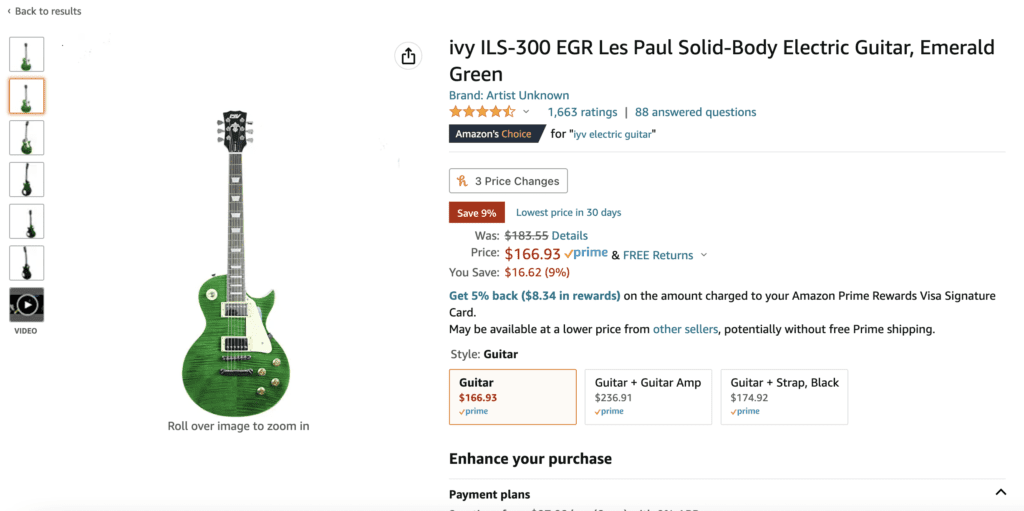
Task: Collapse the Payment plans section
Action: [x=1000, y=493]
